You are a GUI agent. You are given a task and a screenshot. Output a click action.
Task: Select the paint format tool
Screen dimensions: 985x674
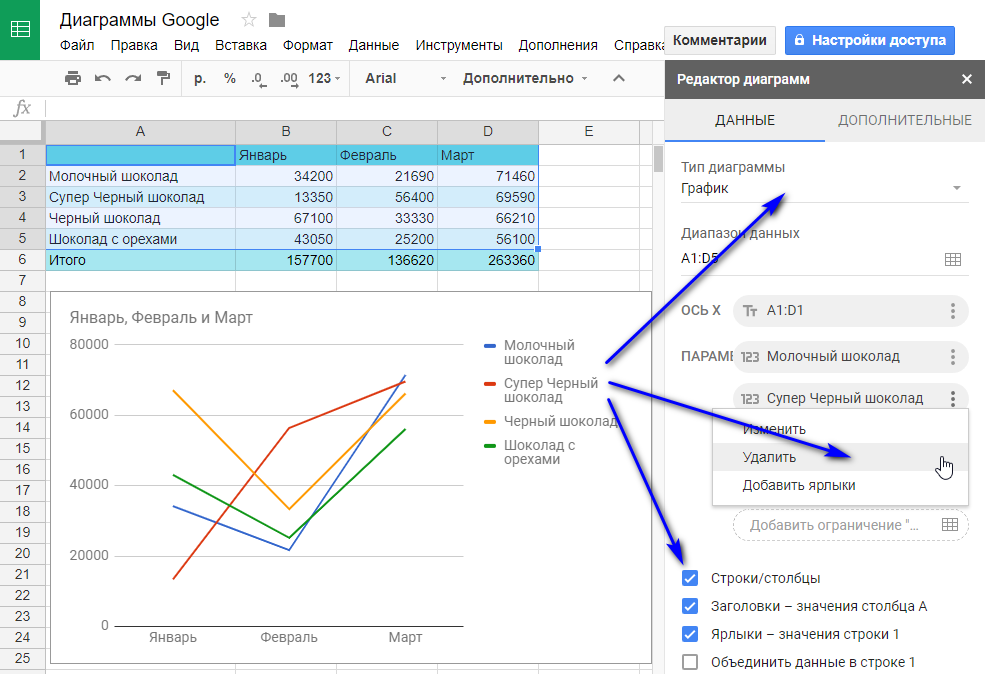163,79
